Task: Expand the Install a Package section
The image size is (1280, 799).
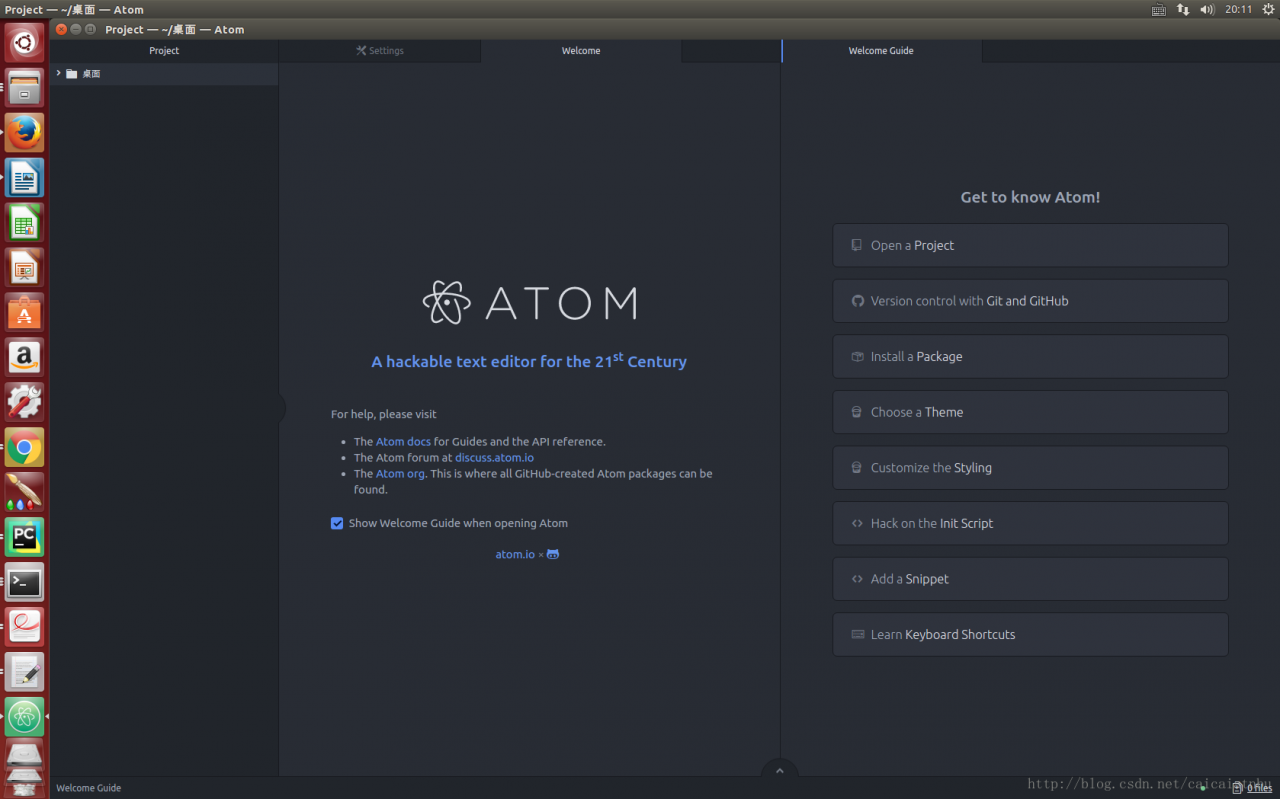Action: coord(1030,357)
